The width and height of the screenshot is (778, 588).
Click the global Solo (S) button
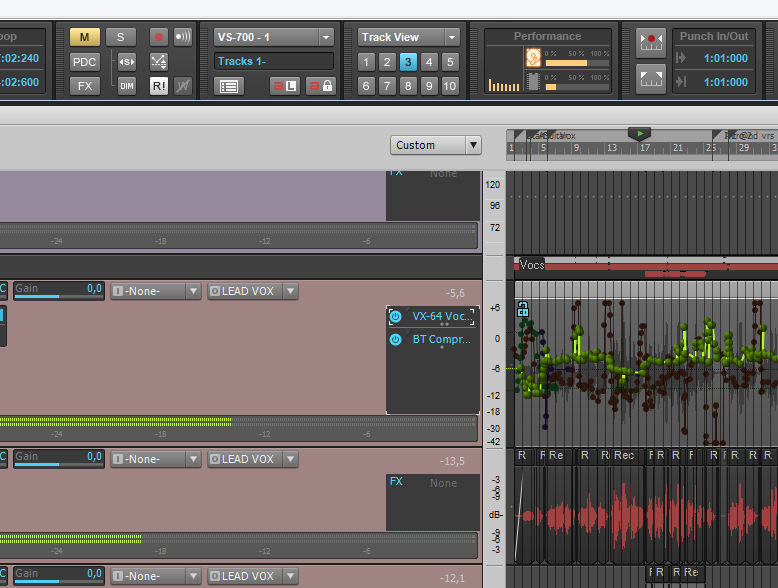click(120, 37)
